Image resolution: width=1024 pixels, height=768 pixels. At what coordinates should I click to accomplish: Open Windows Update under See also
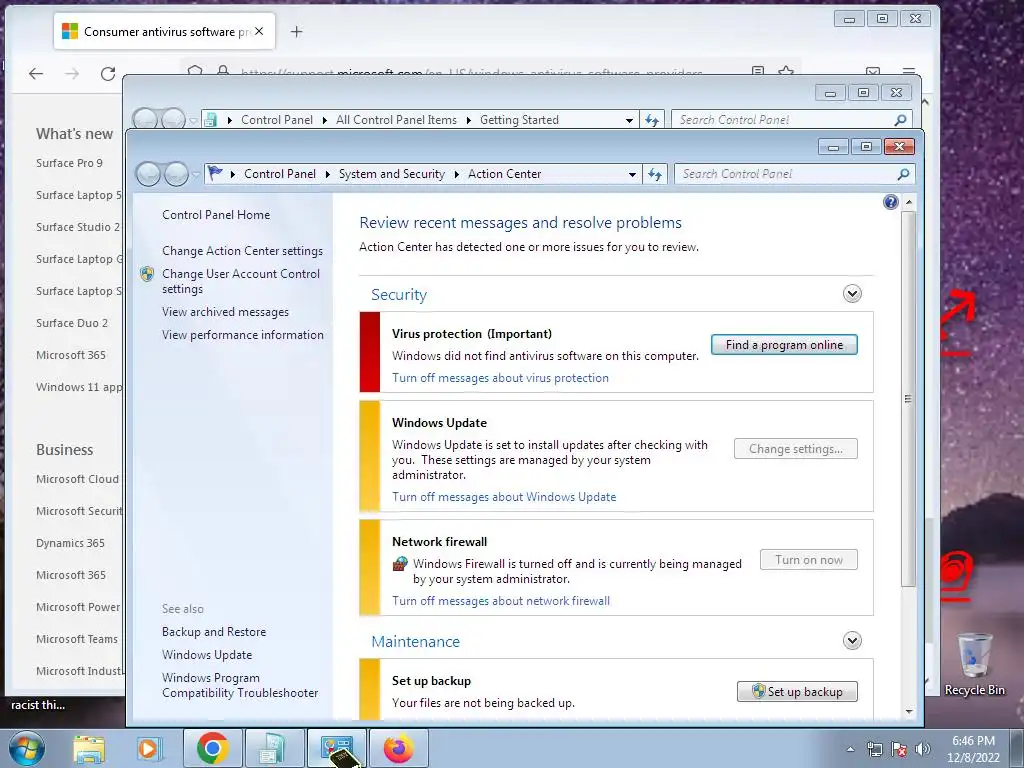[x=207, y=655]
